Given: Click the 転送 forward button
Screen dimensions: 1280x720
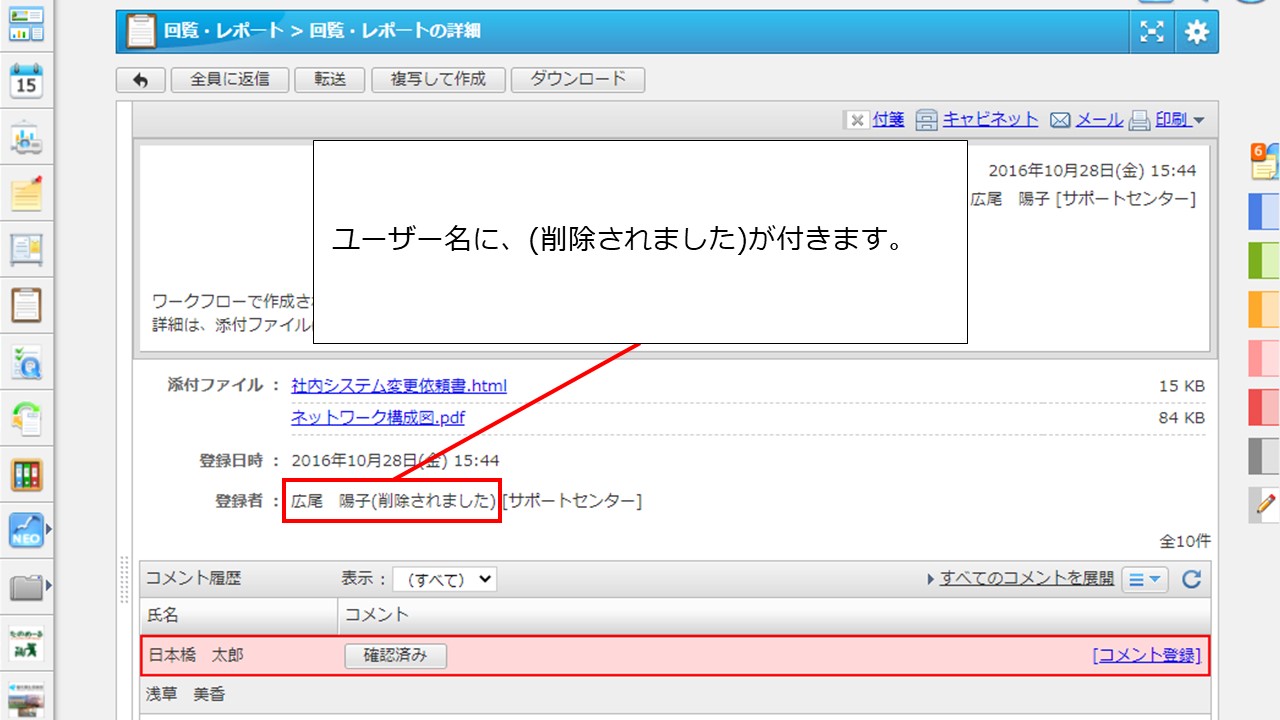Looking at the screenshot, I should 330,80.
